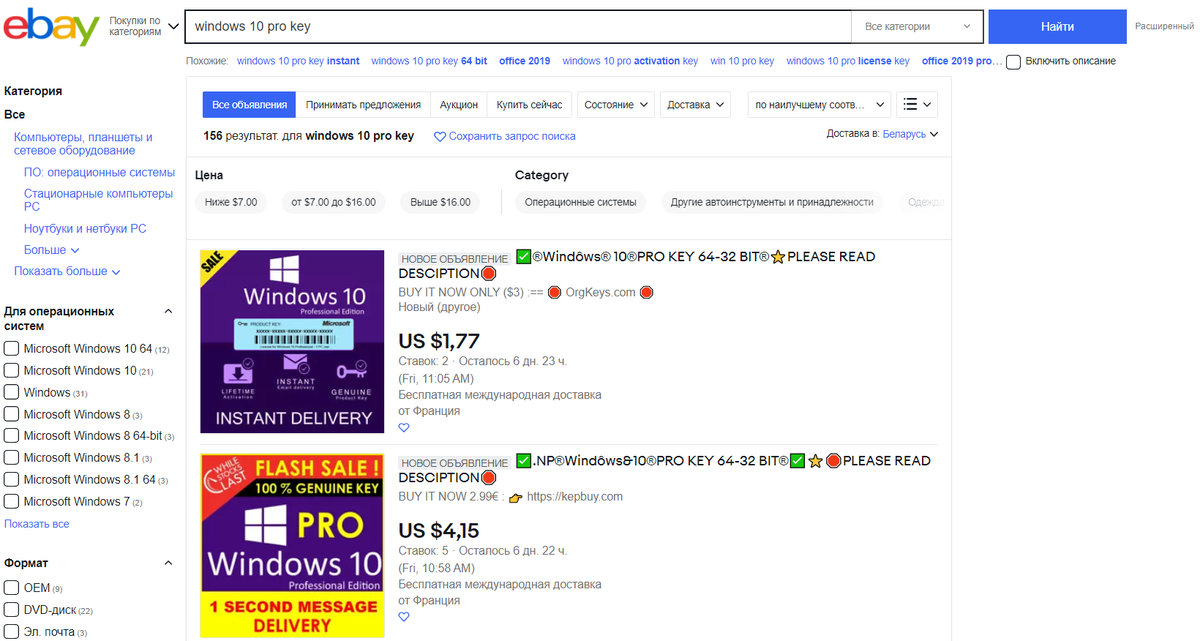The image size is (1200, 641).
Task: Open Состояние filter dropdown
Action: (615, 104)
